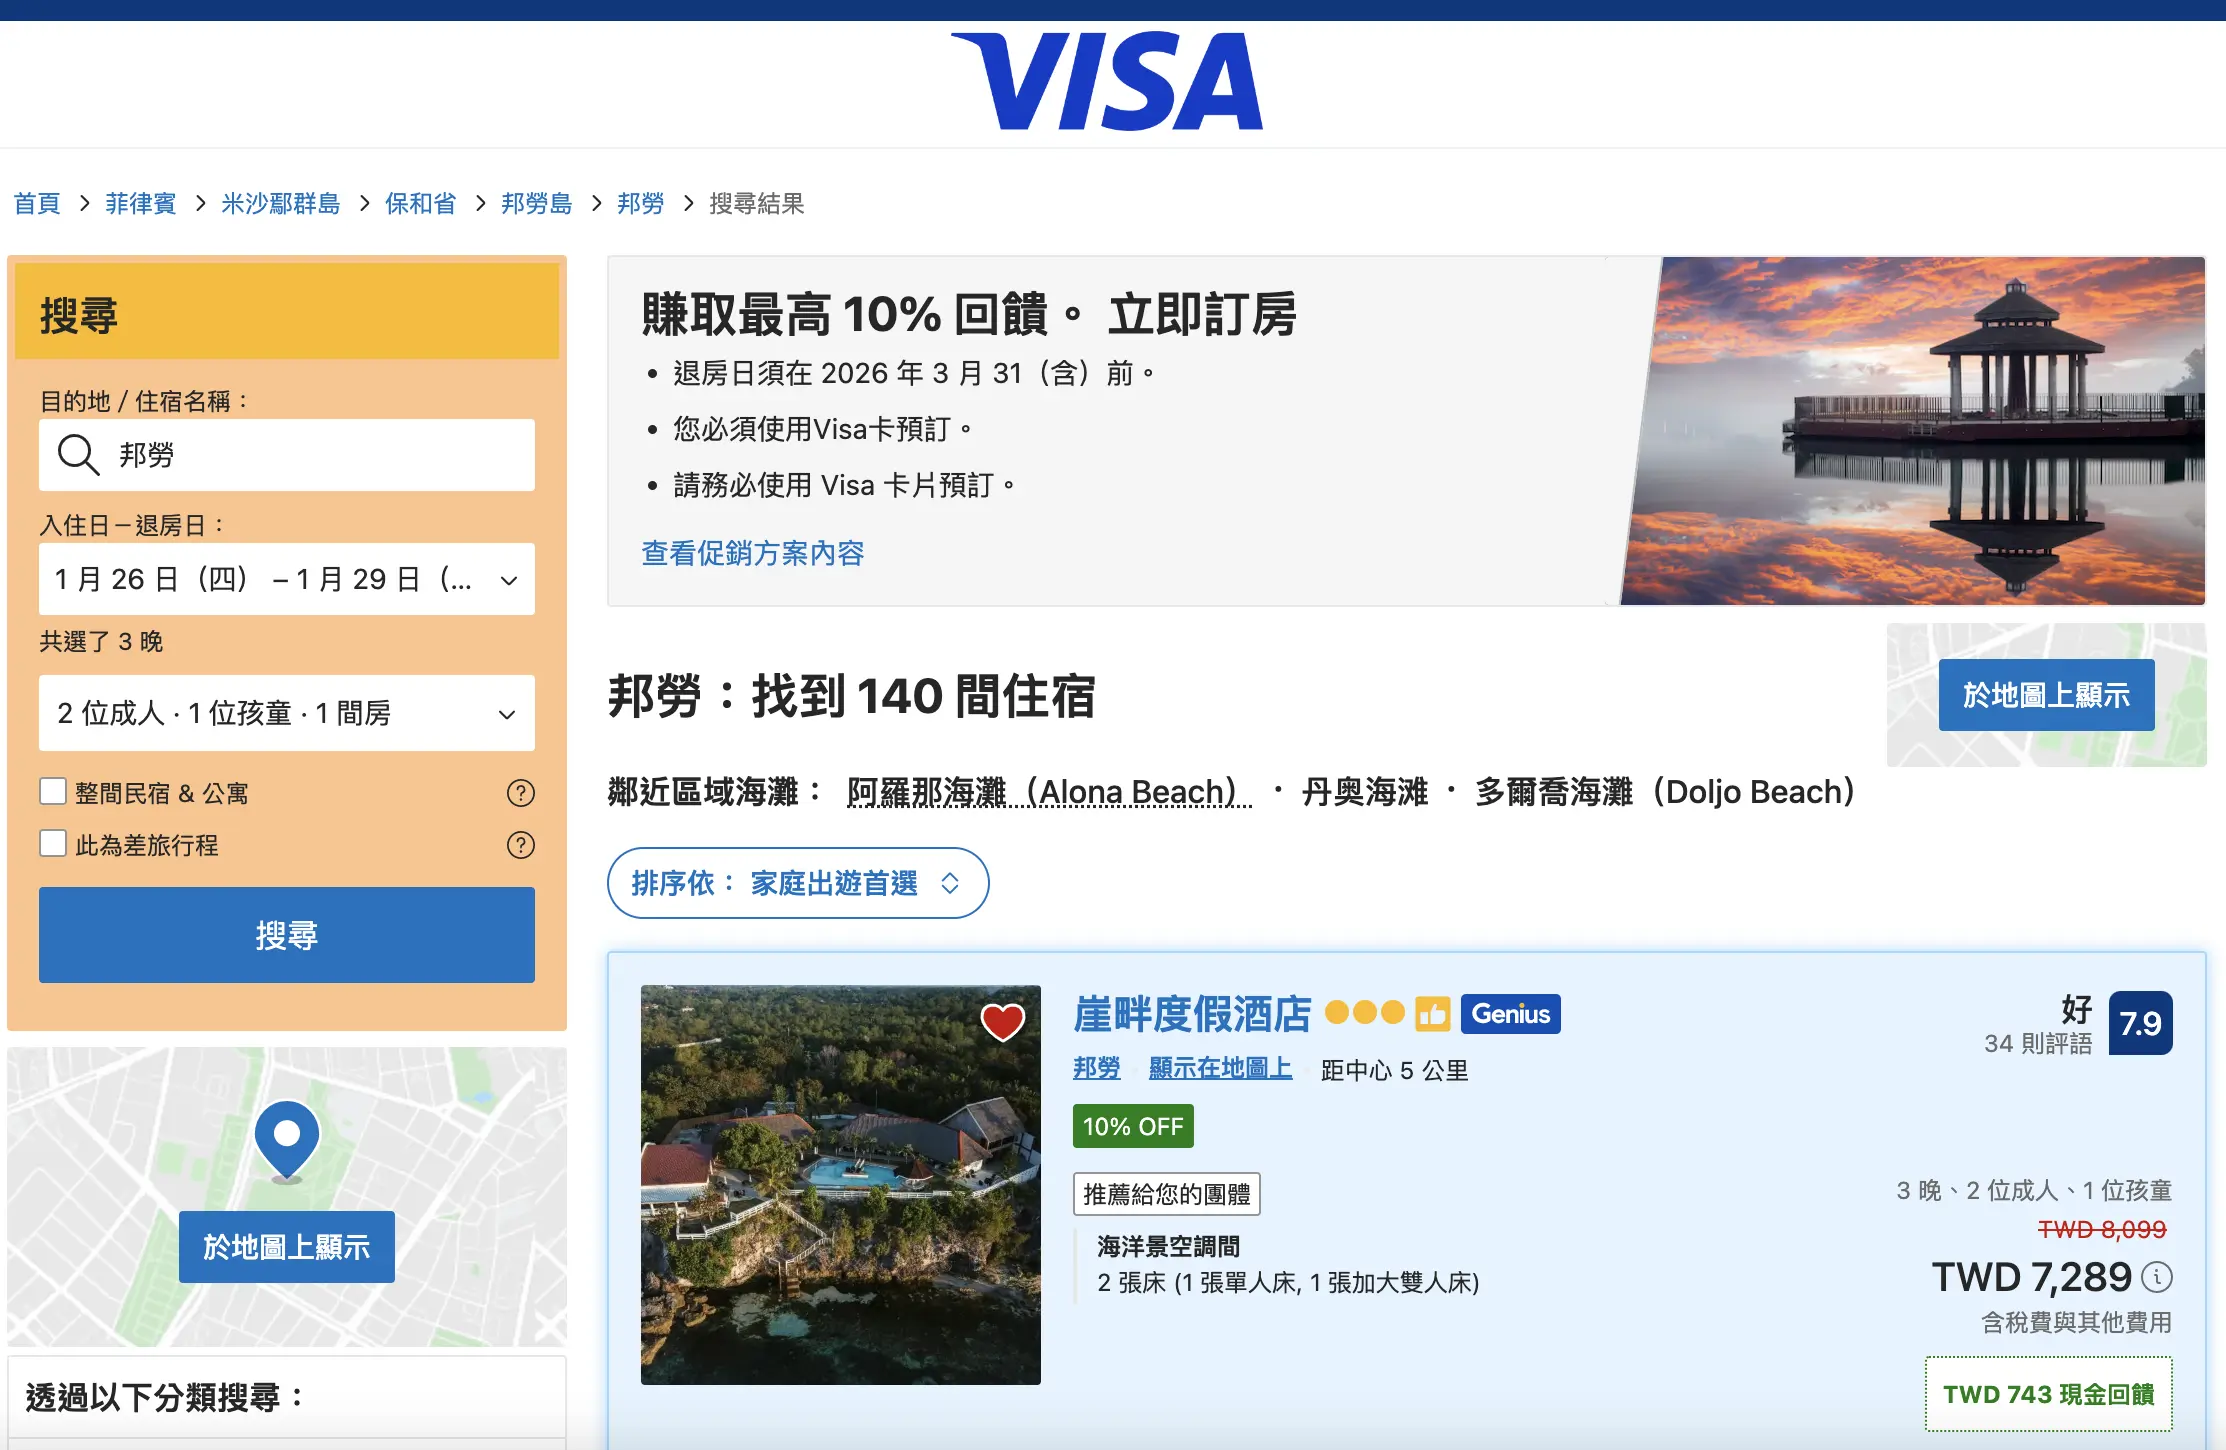Click price info icon next to TWD 7,289
This screenshot has height=1450, width=2226.
(x=2157, y=1277)
